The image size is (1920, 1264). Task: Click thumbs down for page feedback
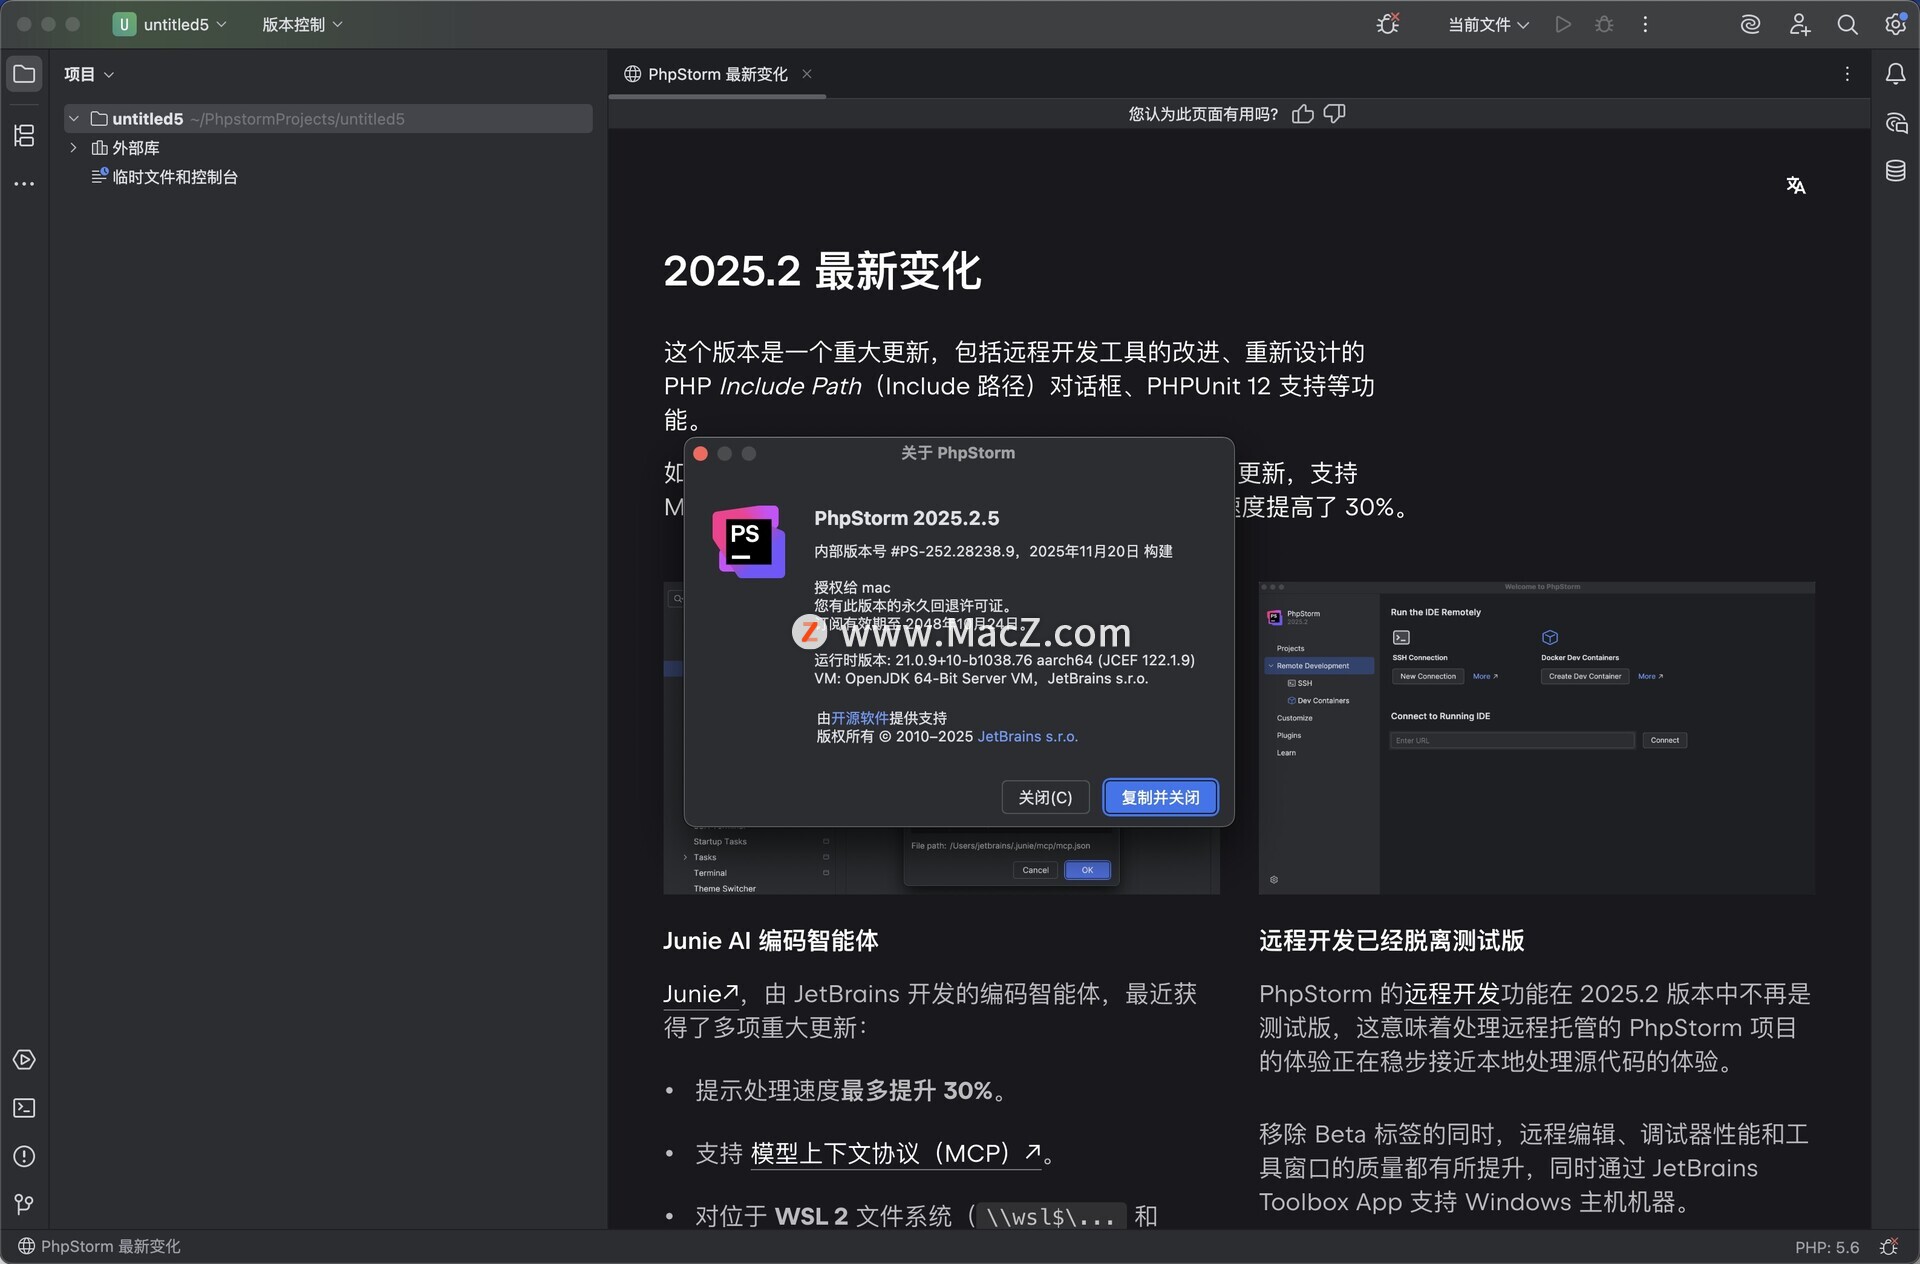(1335, 114)
